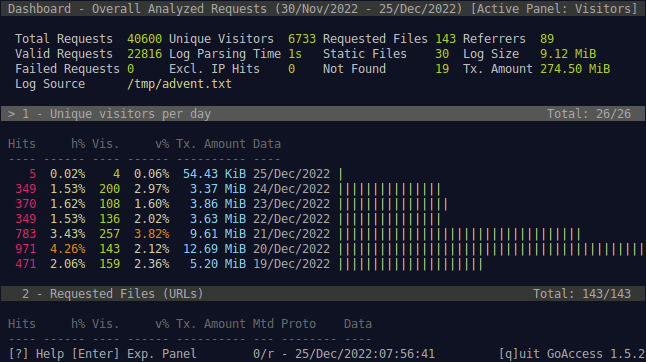Click the Tx. Amount value 274.50 MiB
The height and width of the screenshot is (362, 646).
(x=575, y=69)
